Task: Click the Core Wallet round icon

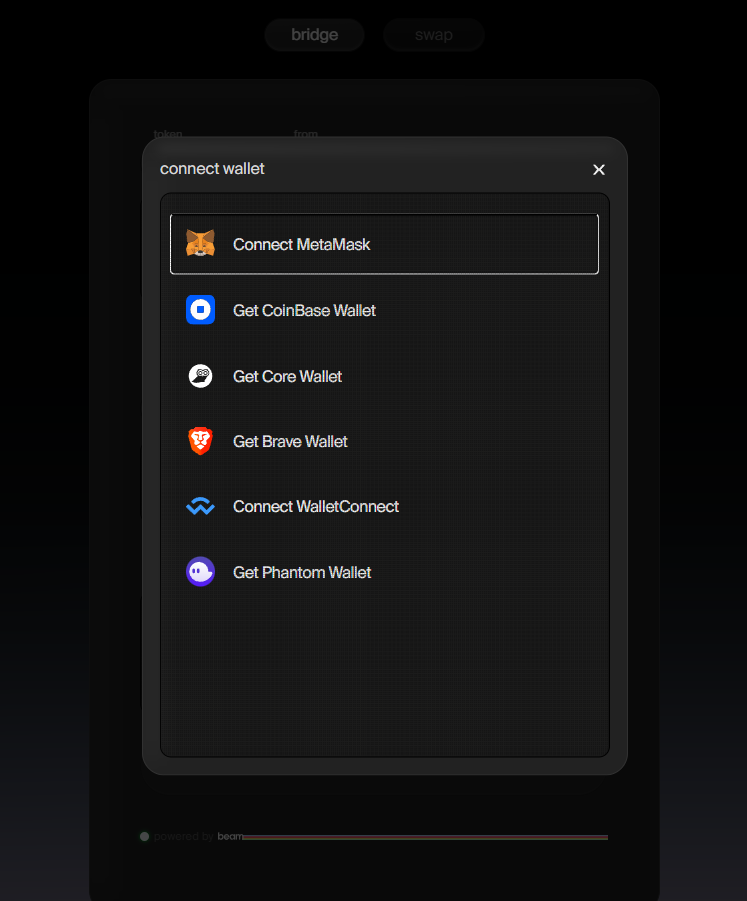Action: (201, 376)
